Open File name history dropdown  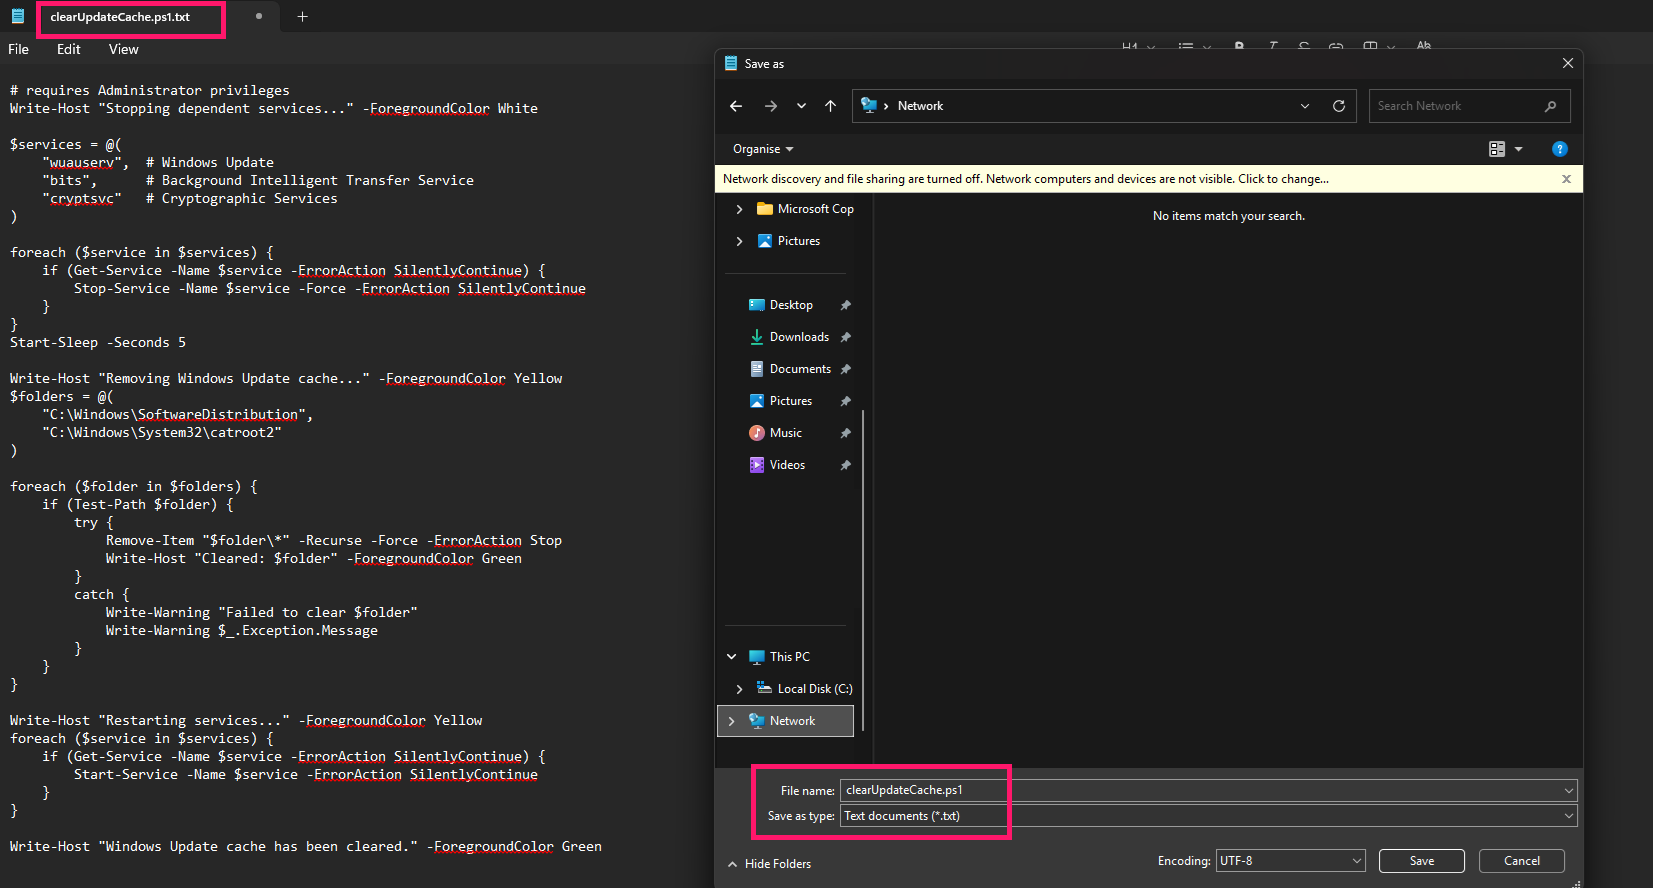click(x=1568, y=790)
